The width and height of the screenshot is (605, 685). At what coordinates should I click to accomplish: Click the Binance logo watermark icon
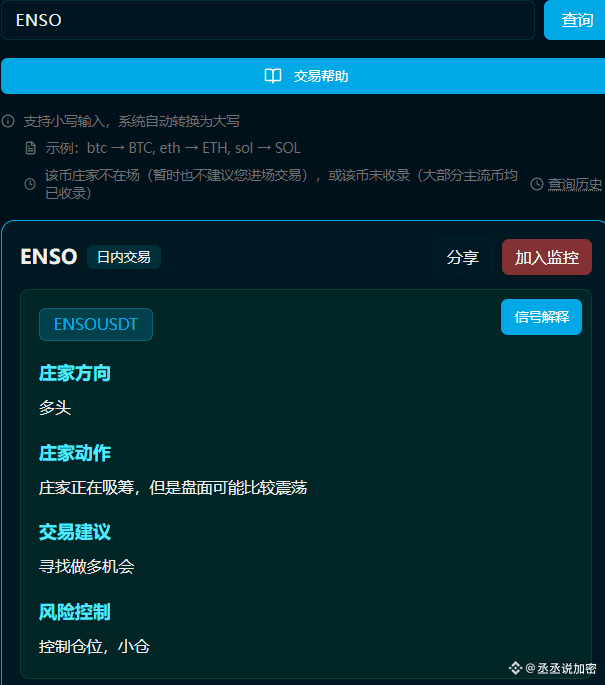pyautogui.click(x=515, y=668)
